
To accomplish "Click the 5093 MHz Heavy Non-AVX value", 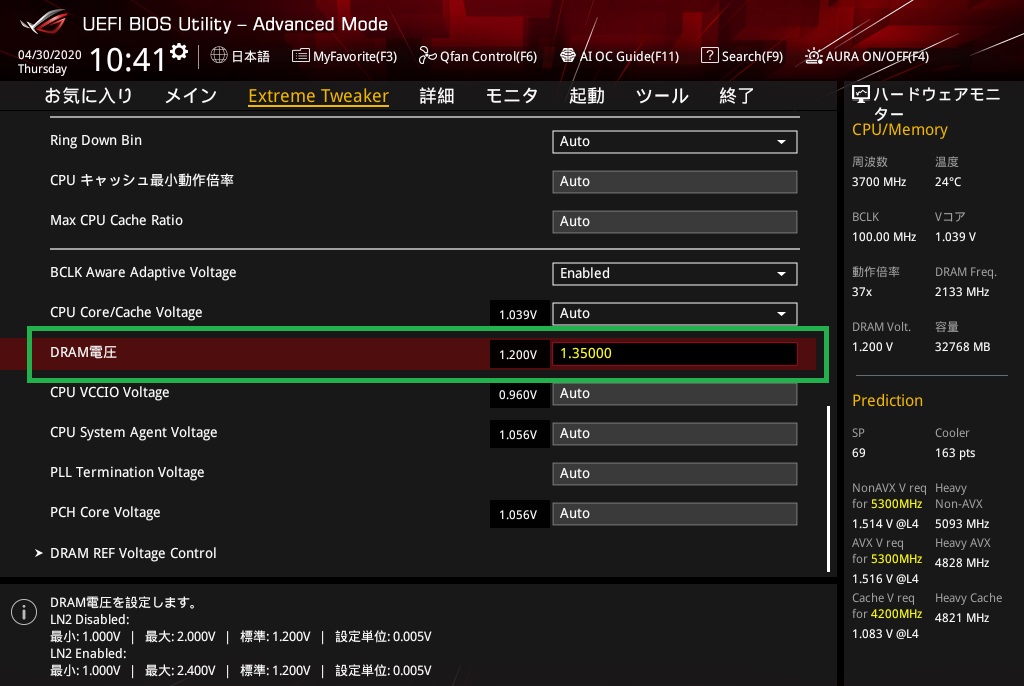I will click(962, 524).
